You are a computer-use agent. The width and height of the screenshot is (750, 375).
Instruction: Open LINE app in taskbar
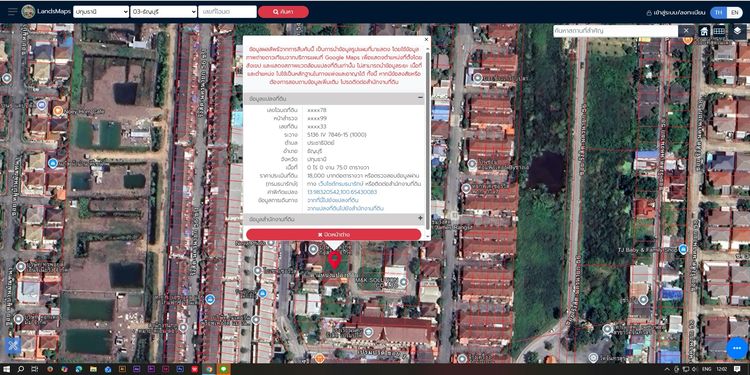pyautogui.click(x=223, y=369)
